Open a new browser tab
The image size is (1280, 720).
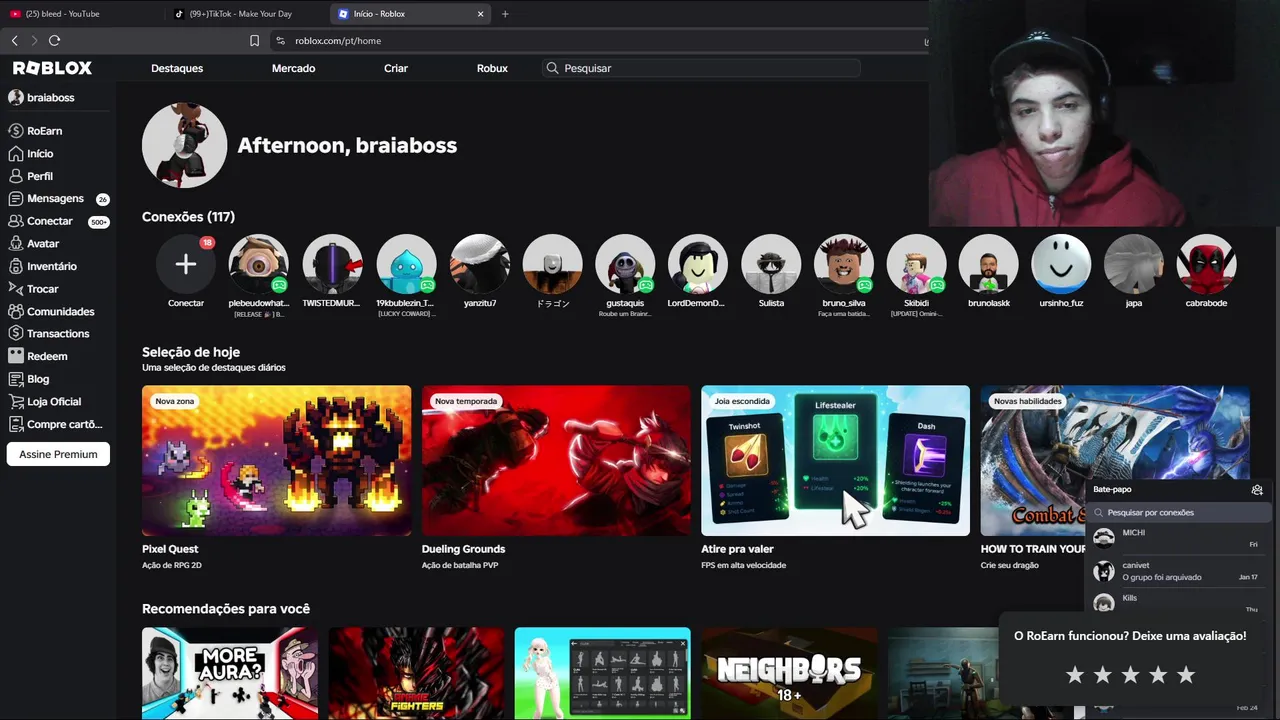[505, 14]
